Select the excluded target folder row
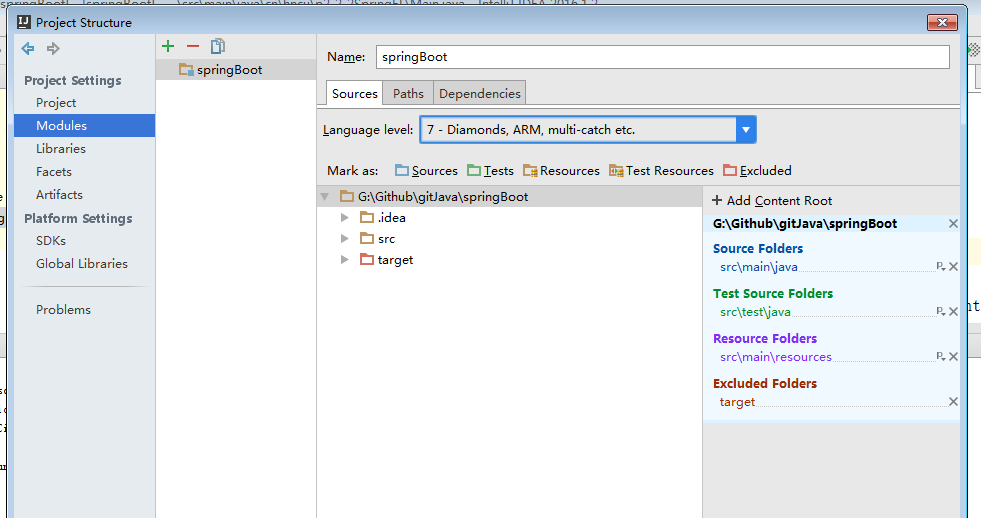This screenshot has width=981, height=518. tap(509, 260)
